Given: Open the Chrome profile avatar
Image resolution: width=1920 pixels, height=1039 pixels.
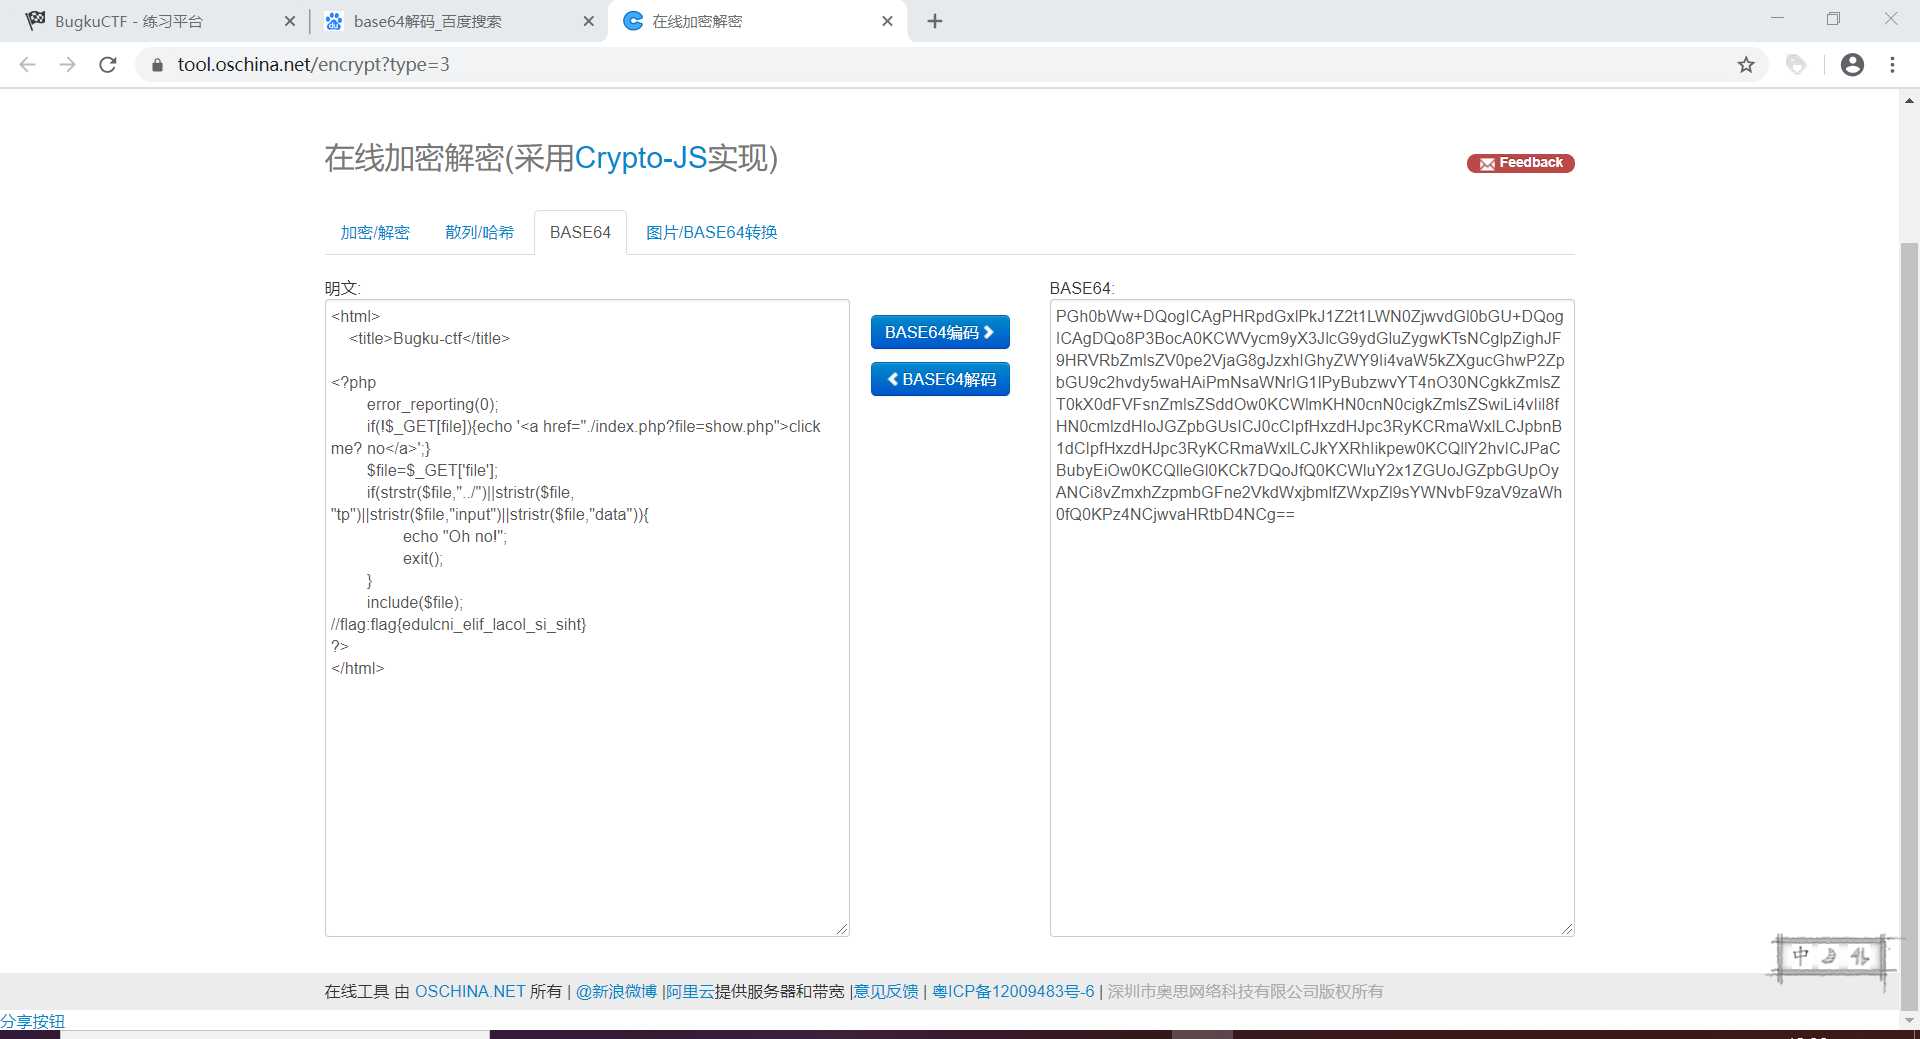Looking at the screenshot, I should pyautogui.click(x=1852, y=65).
